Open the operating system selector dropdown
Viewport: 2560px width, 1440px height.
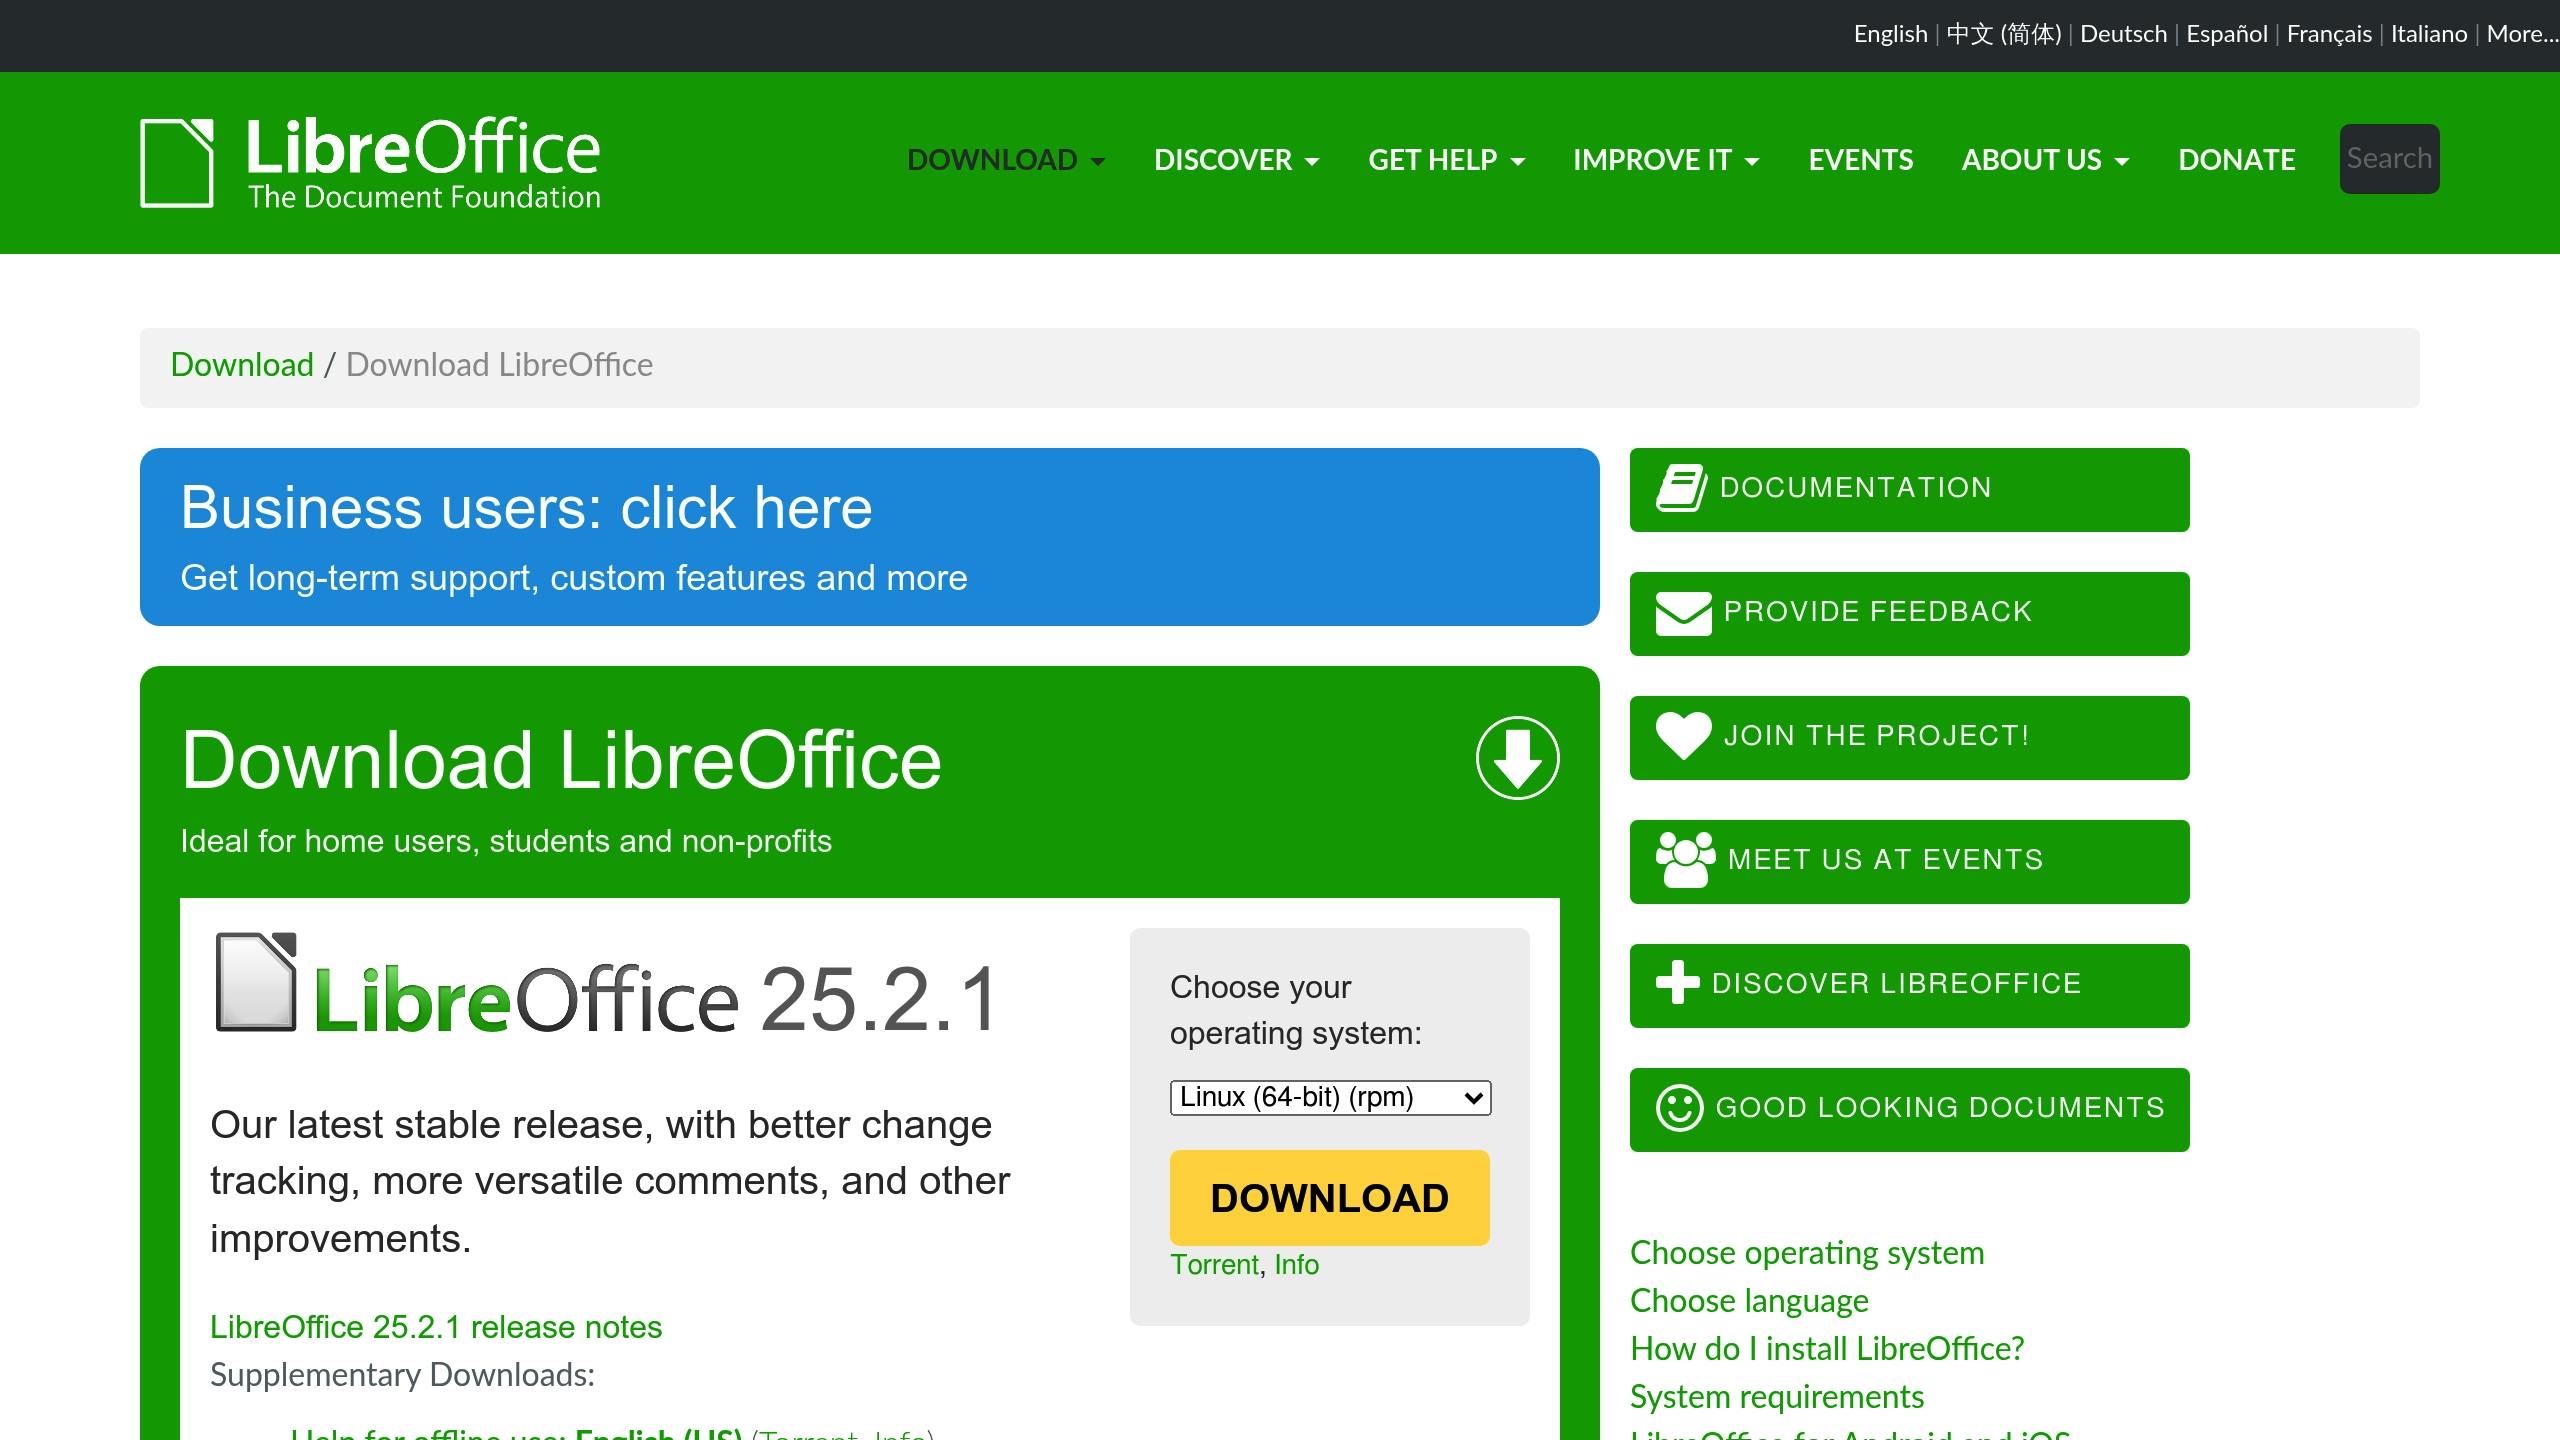(1330, 1097)
